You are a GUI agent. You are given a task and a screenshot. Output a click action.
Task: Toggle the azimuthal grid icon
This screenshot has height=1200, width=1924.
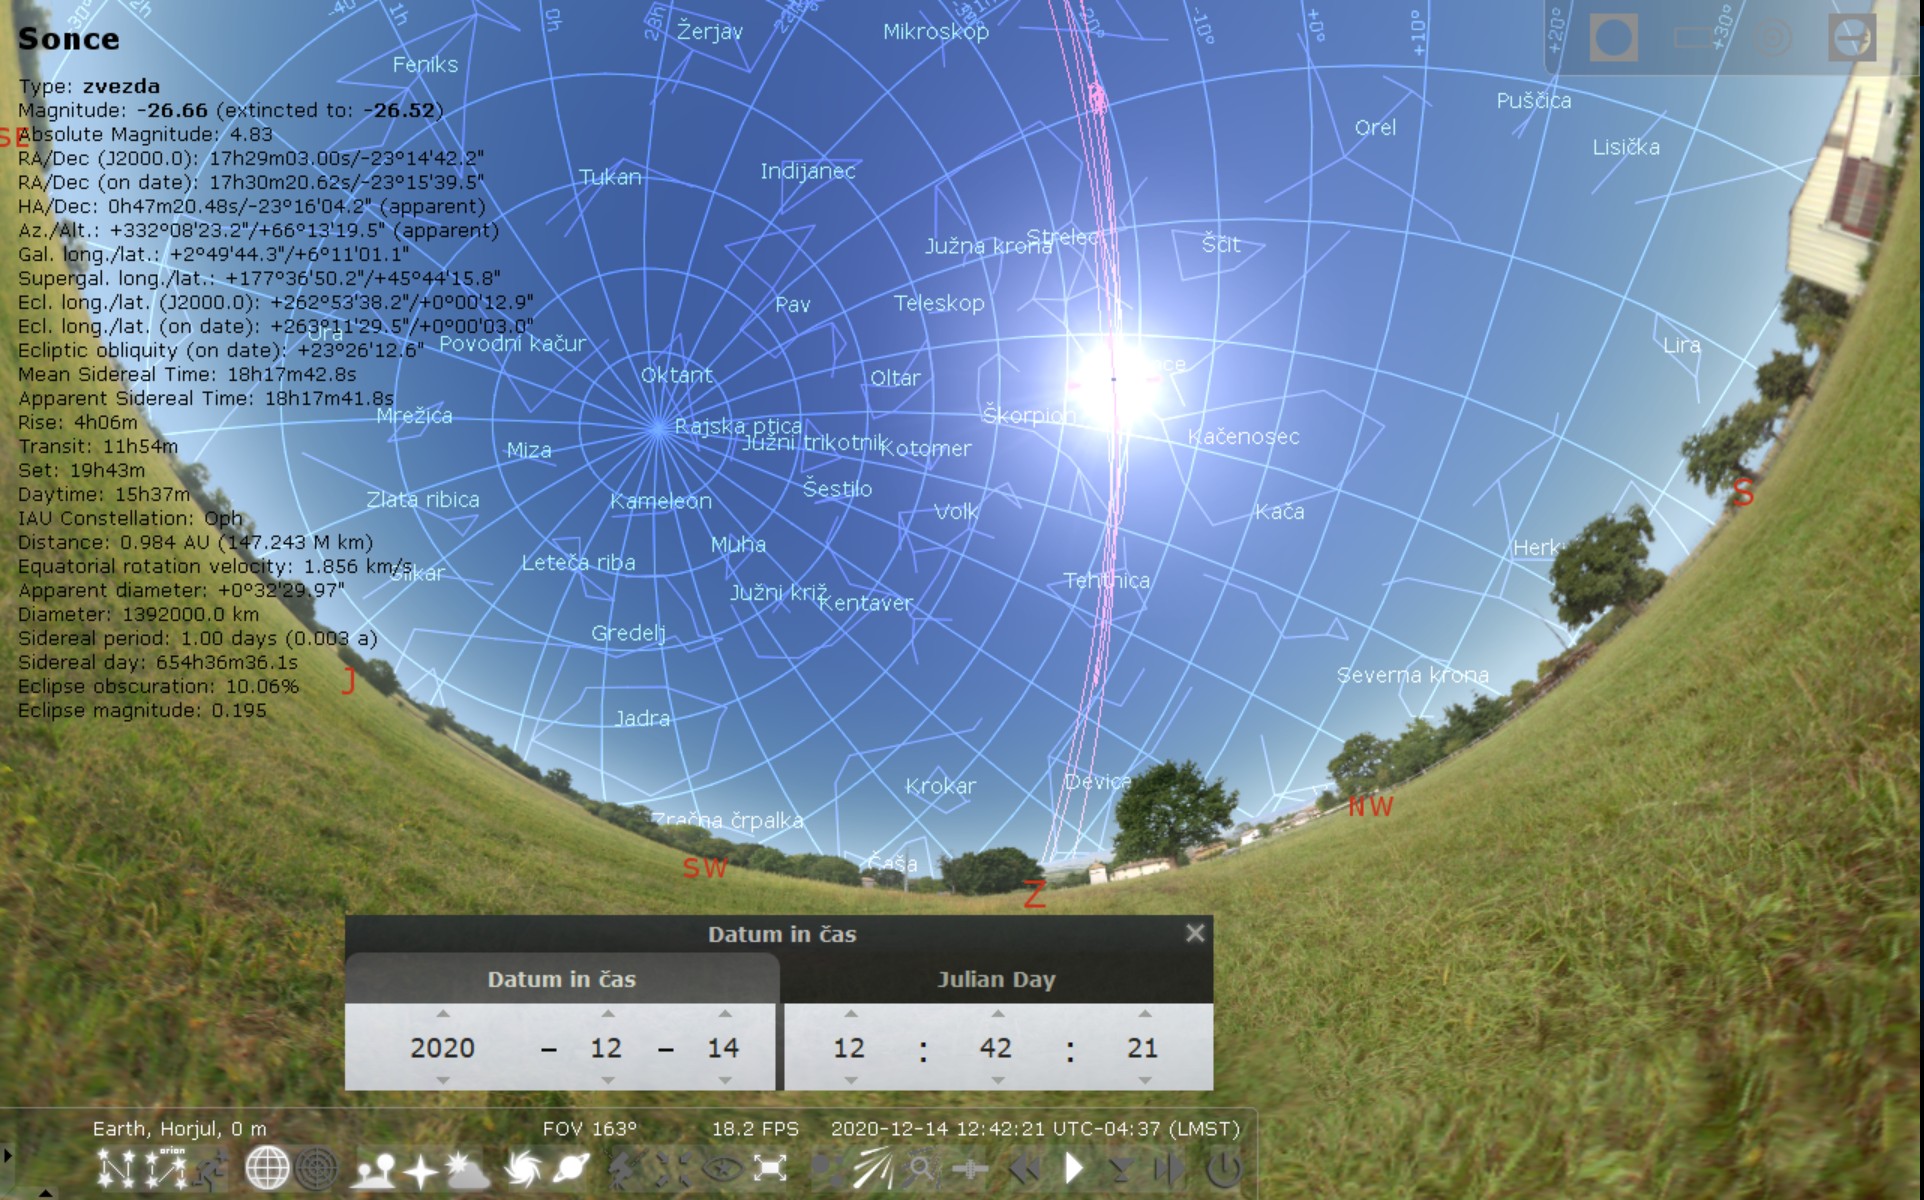click(x=317, y=1168)
